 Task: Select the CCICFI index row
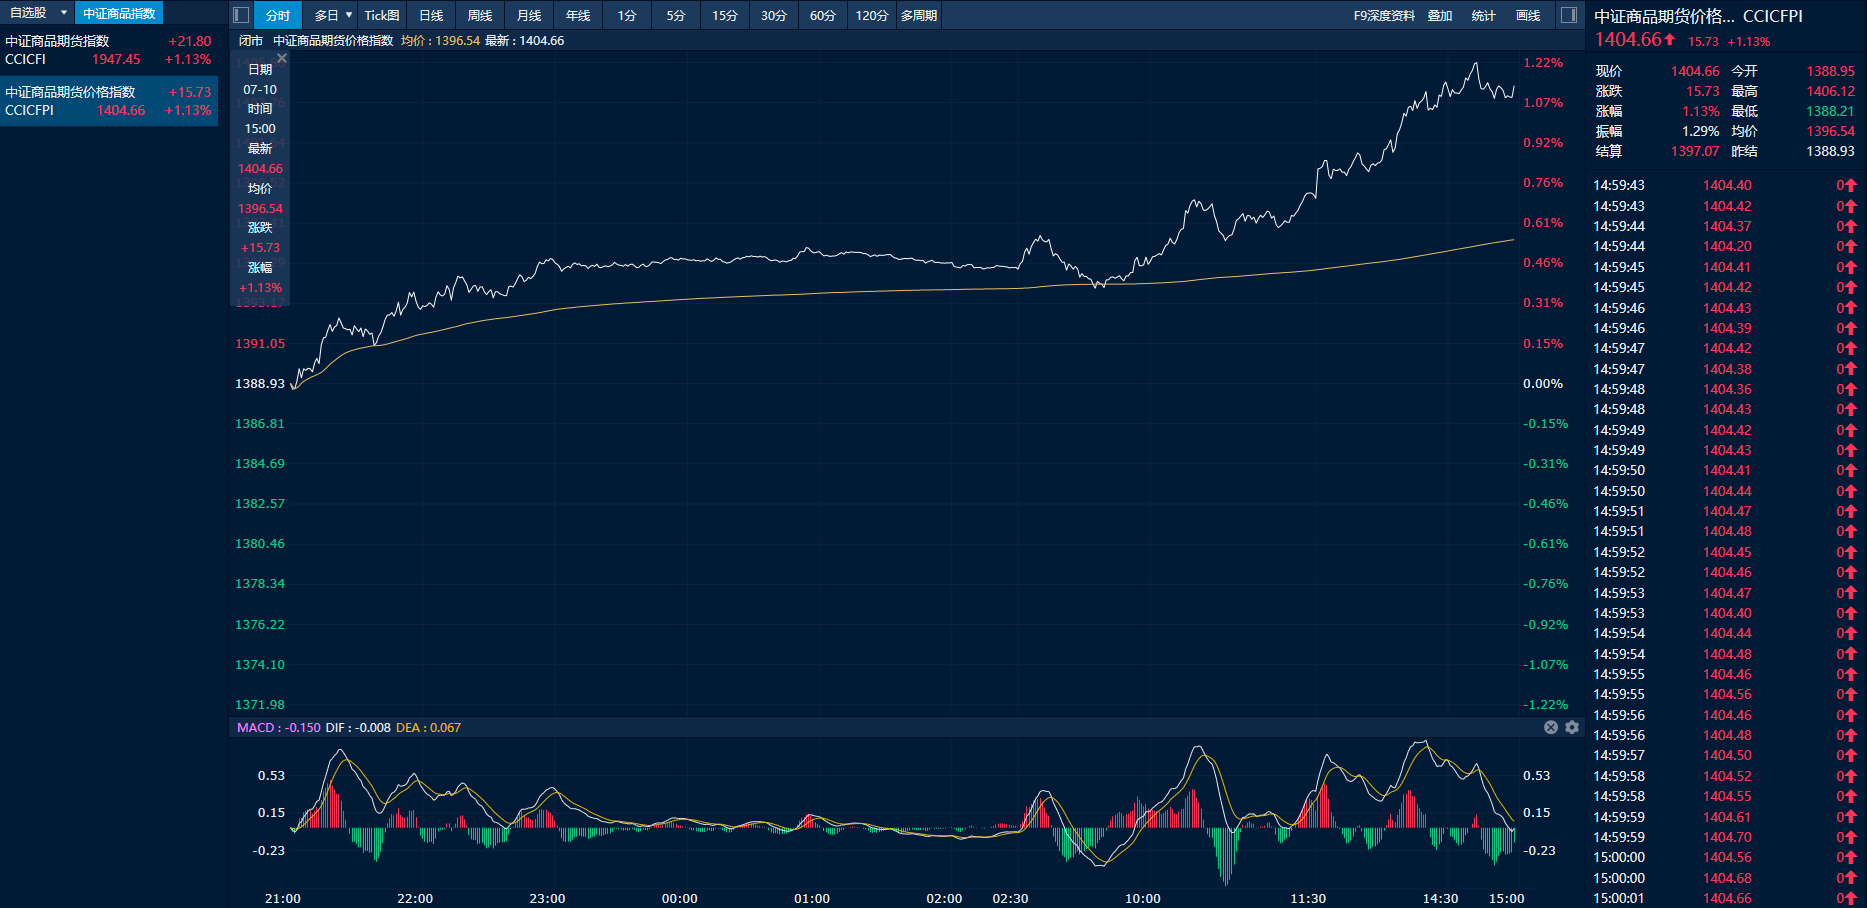tap(109, 50)
